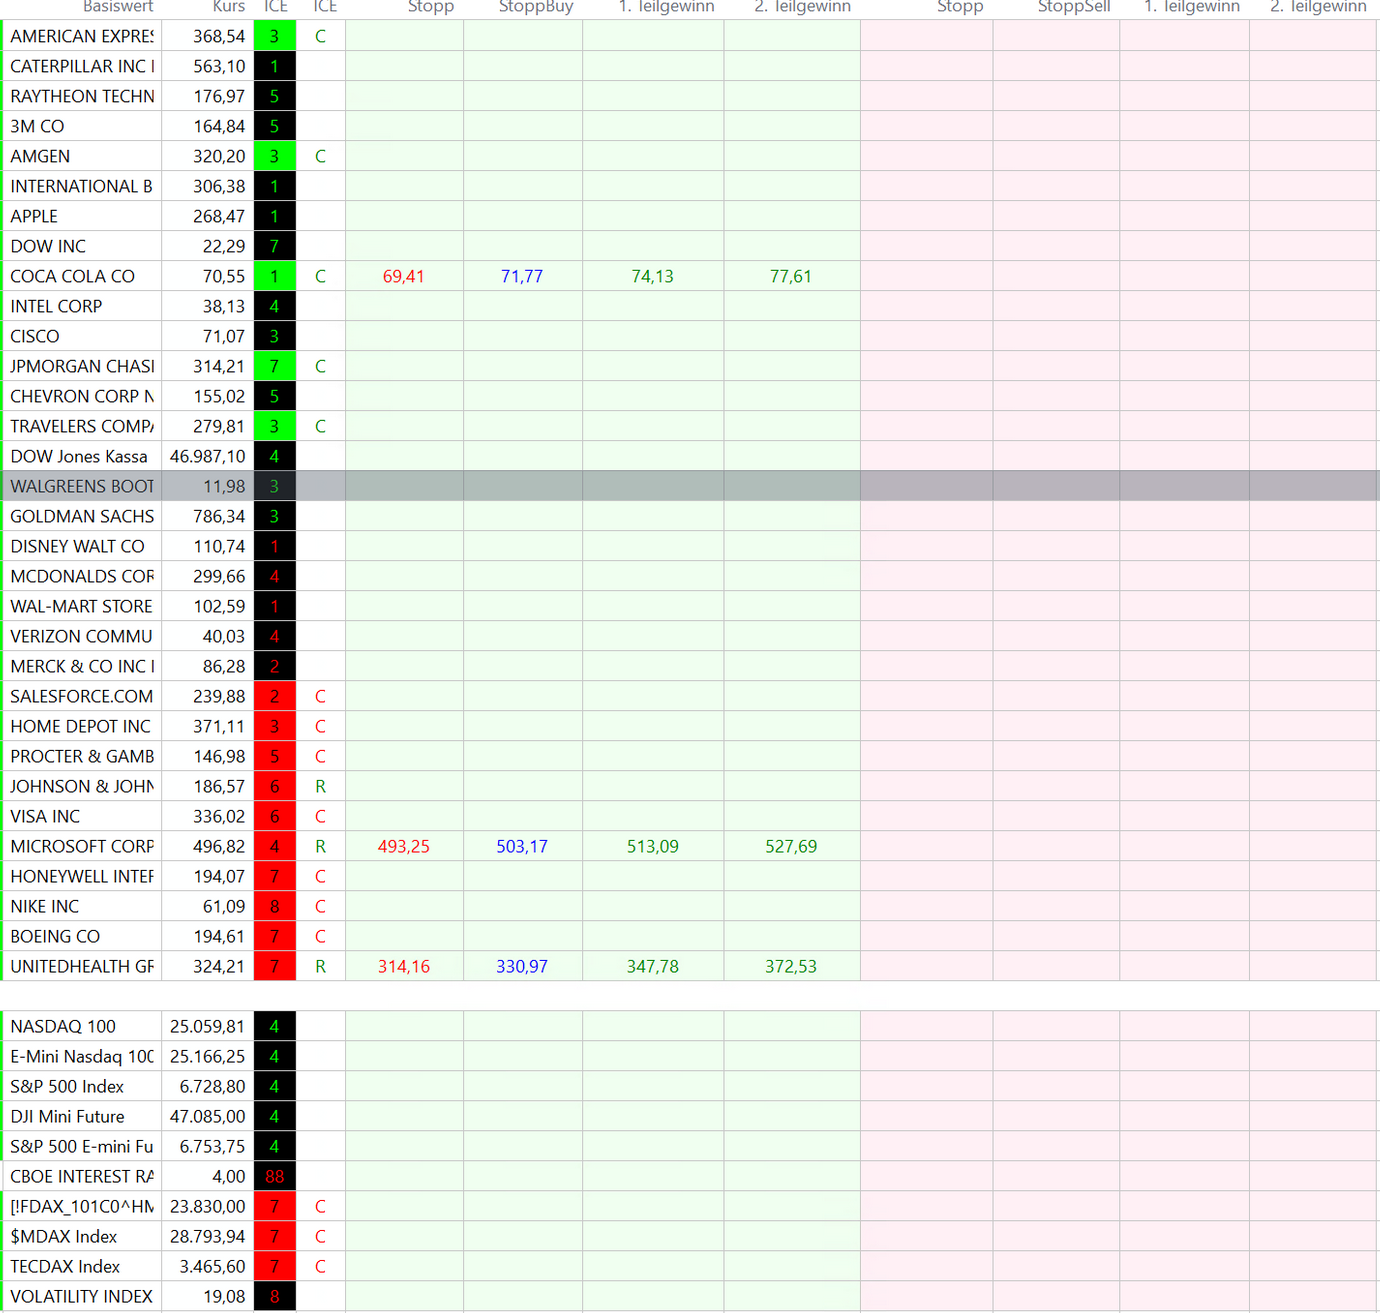Select DOW Jones Kassa price 46.987,10

(x=207, y=456)
